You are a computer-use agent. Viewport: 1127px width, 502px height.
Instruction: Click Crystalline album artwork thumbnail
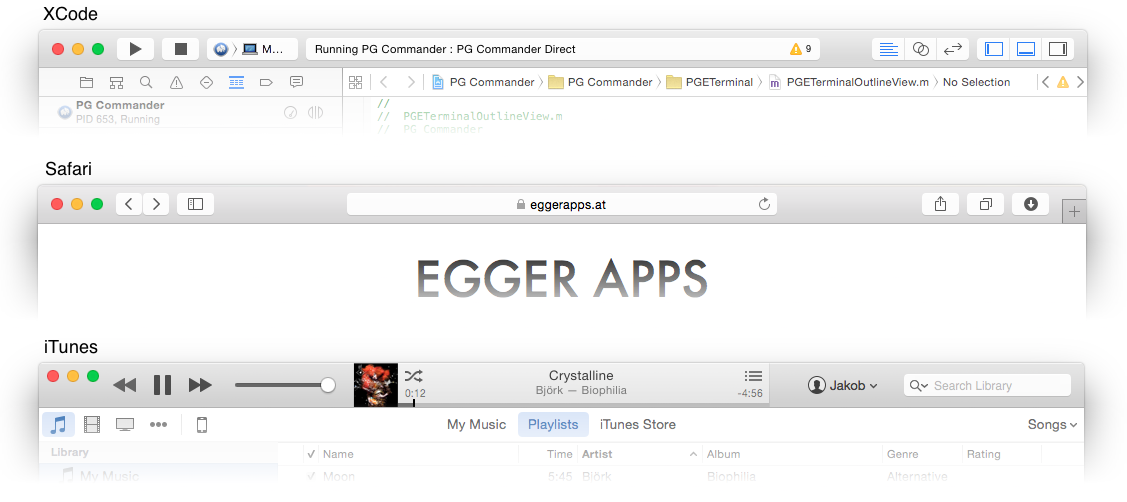click(376, 385)
